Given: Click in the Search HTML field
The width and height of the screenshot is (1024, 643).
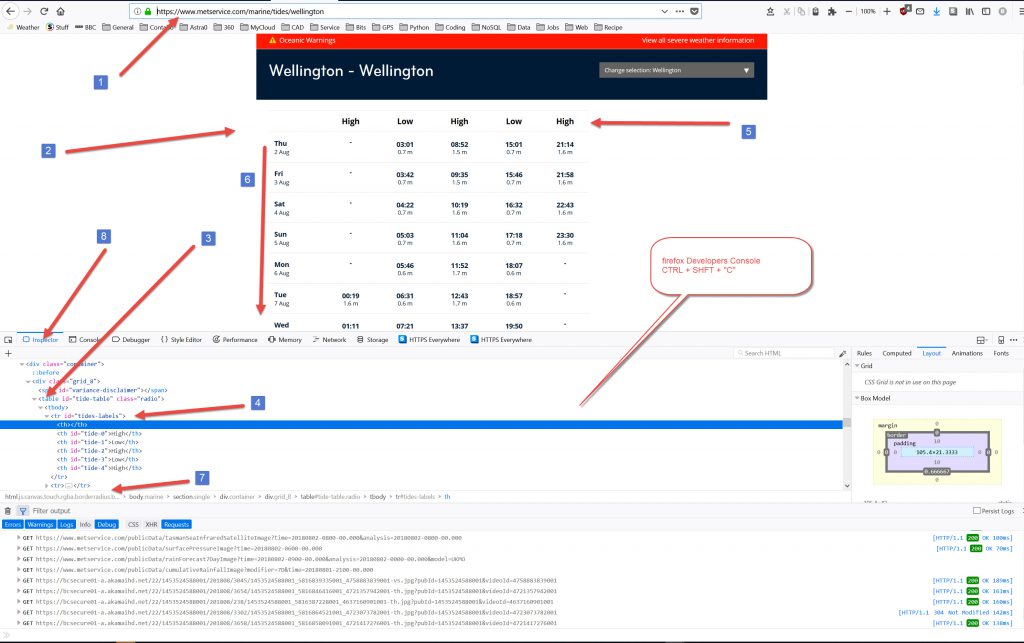Looking at the screenshot, I should [787, 353].
